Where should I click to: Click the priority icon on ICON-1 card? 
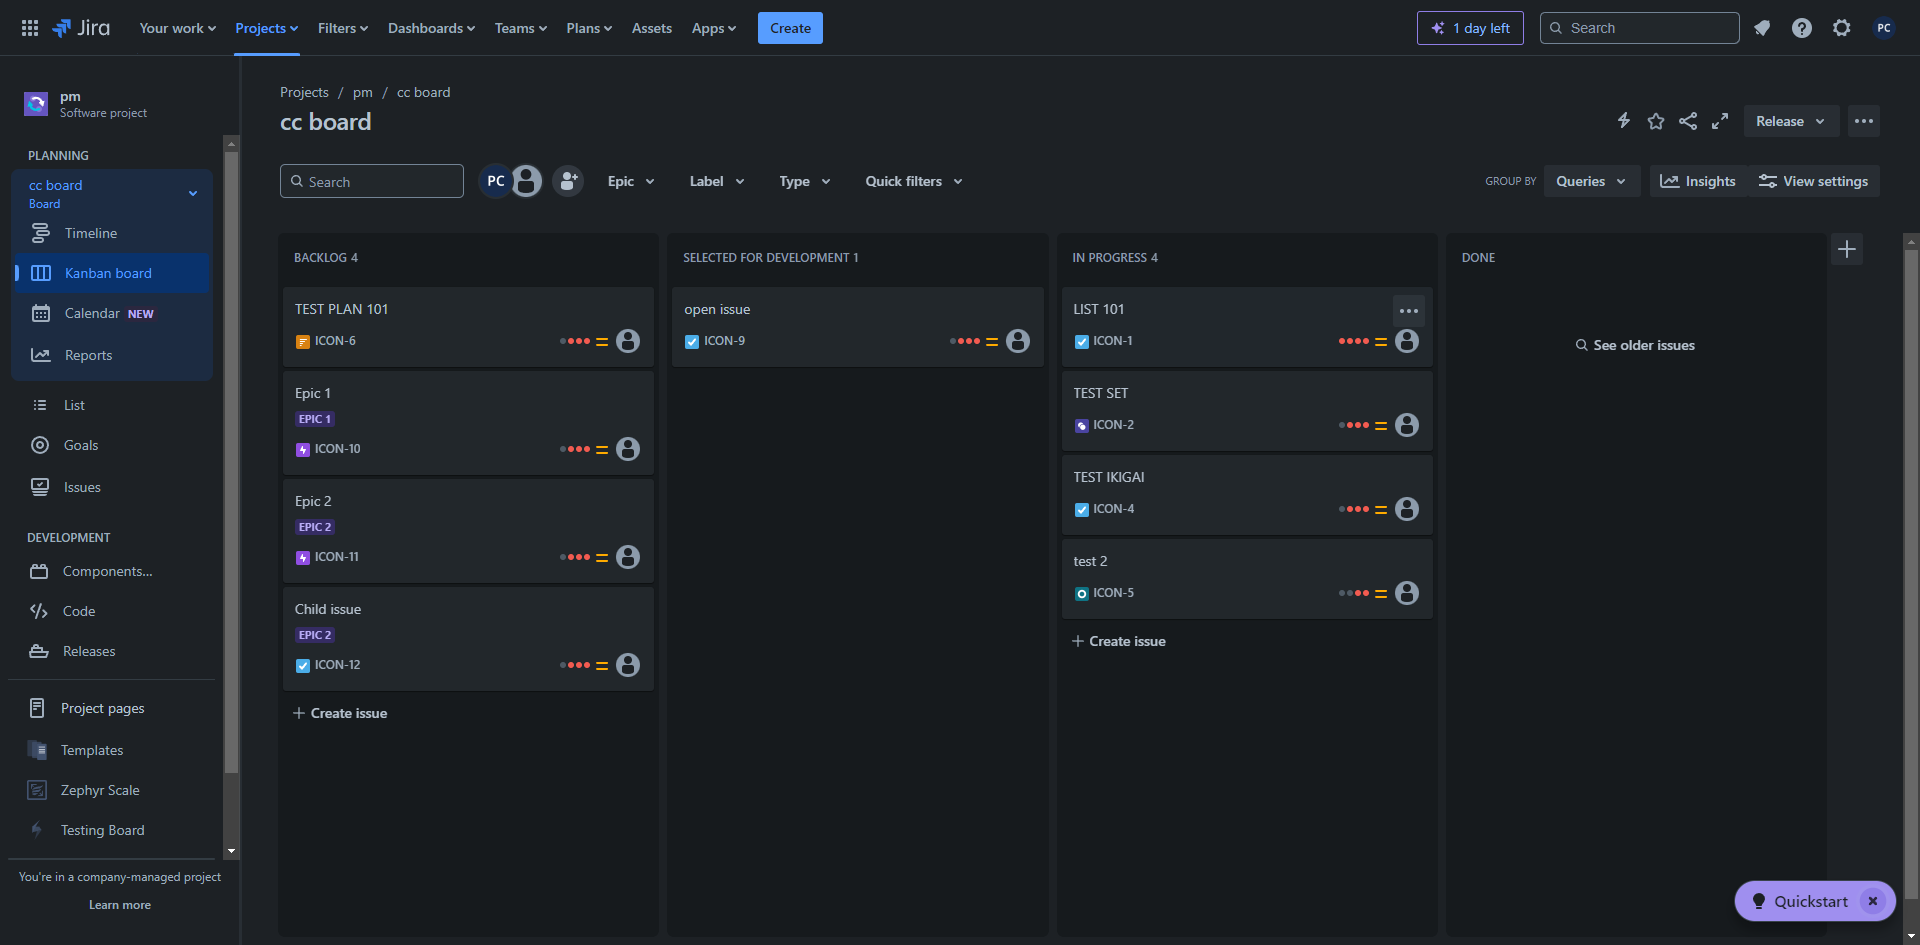point(1381,342)
